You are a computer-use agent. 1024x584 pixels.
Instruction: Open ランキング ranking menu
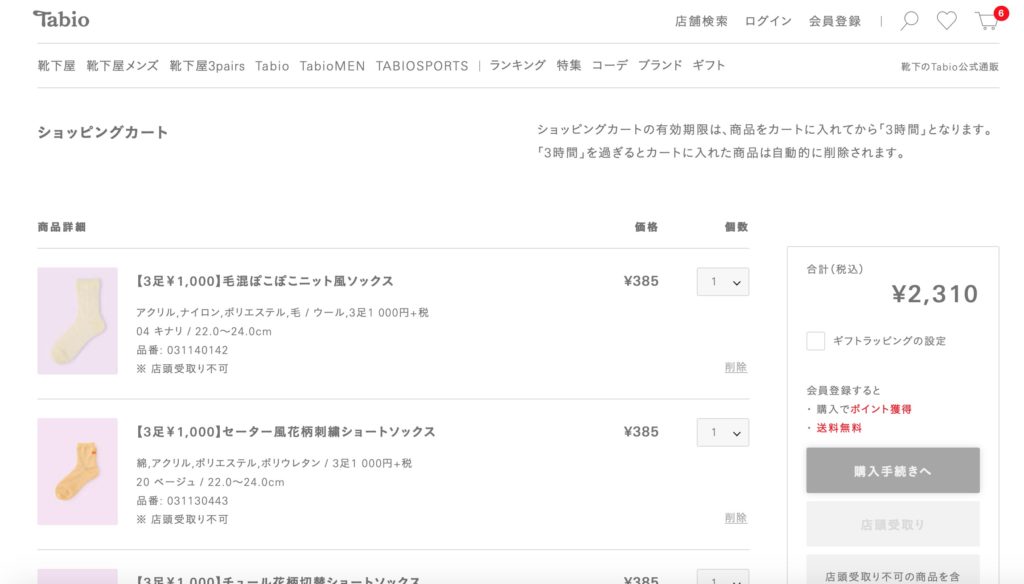pyautogui.click(x=517, y=65)
